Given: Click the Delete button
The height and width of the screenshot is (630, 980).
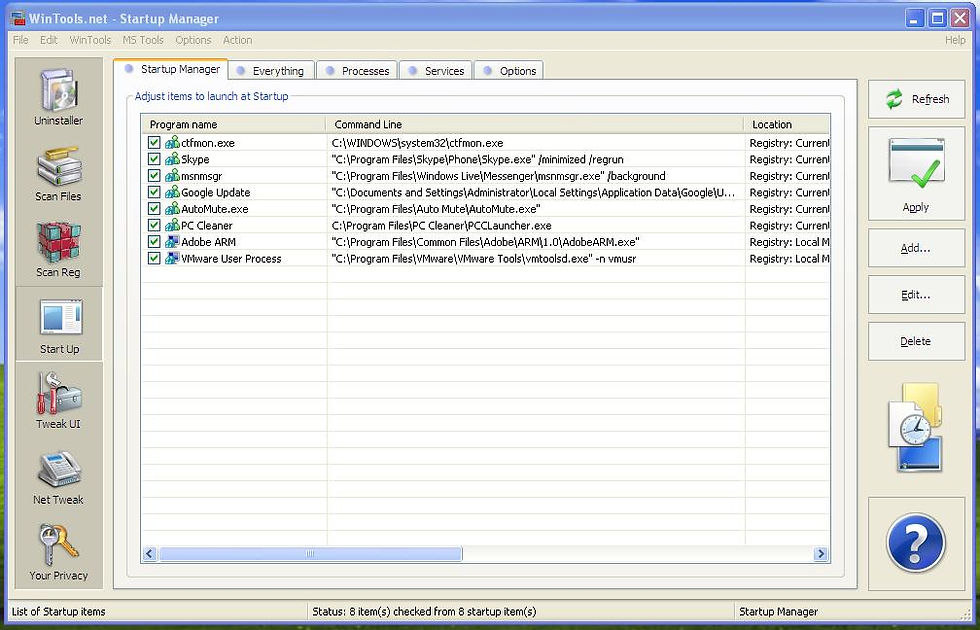Looking at the screenshot, I should pos(916,341).
